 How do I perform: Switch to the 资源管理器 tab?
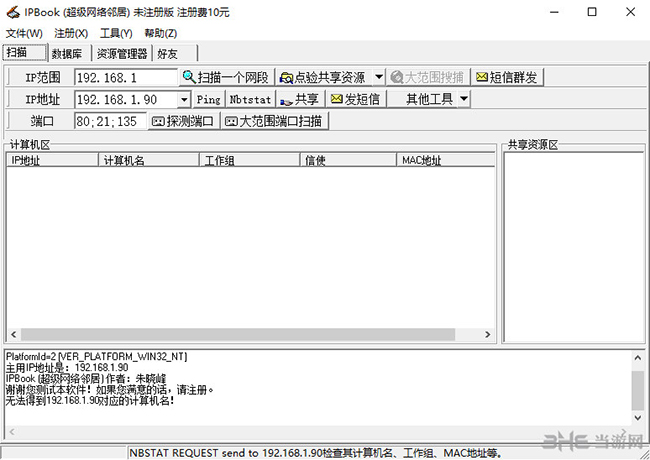click(122, 53)
